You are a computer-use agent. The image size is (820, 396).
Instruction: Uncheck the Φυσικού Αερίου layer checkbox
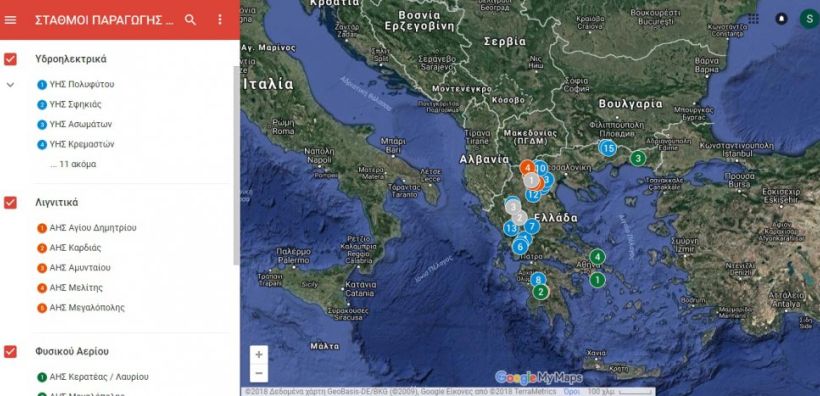pos(10,352)
